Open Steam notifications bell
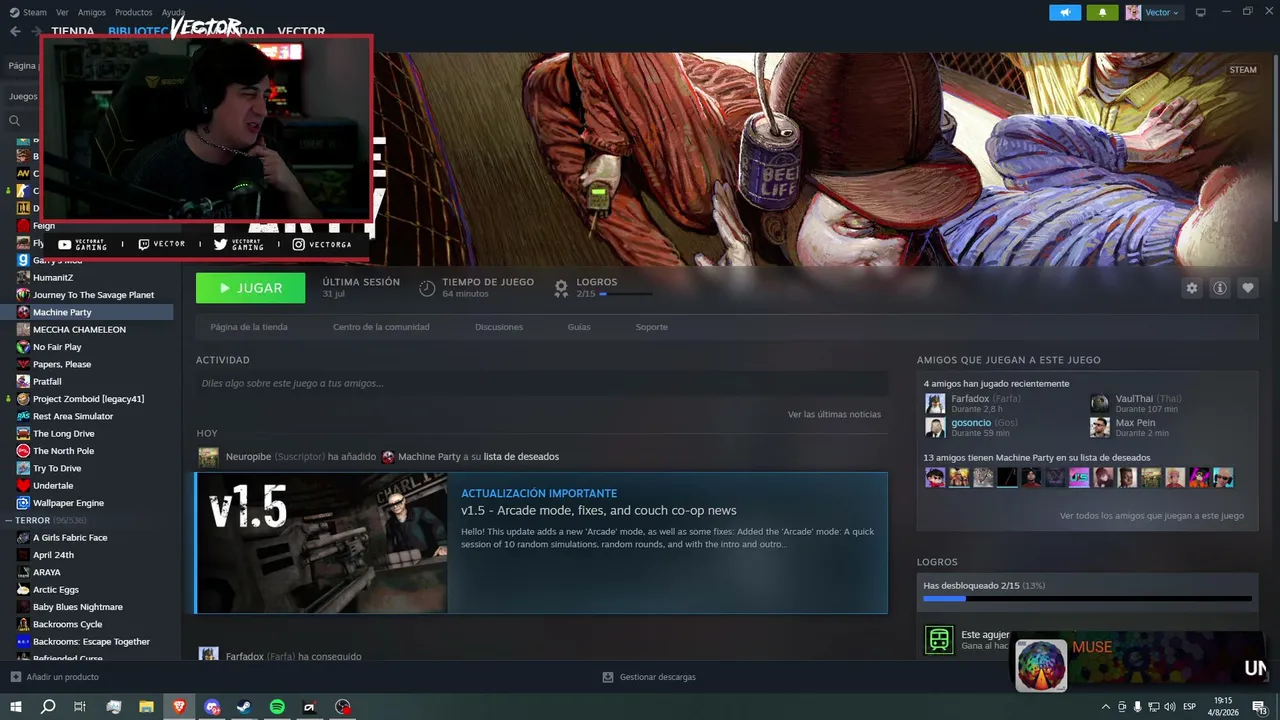1280x720 pixels. pos(1103,12)
